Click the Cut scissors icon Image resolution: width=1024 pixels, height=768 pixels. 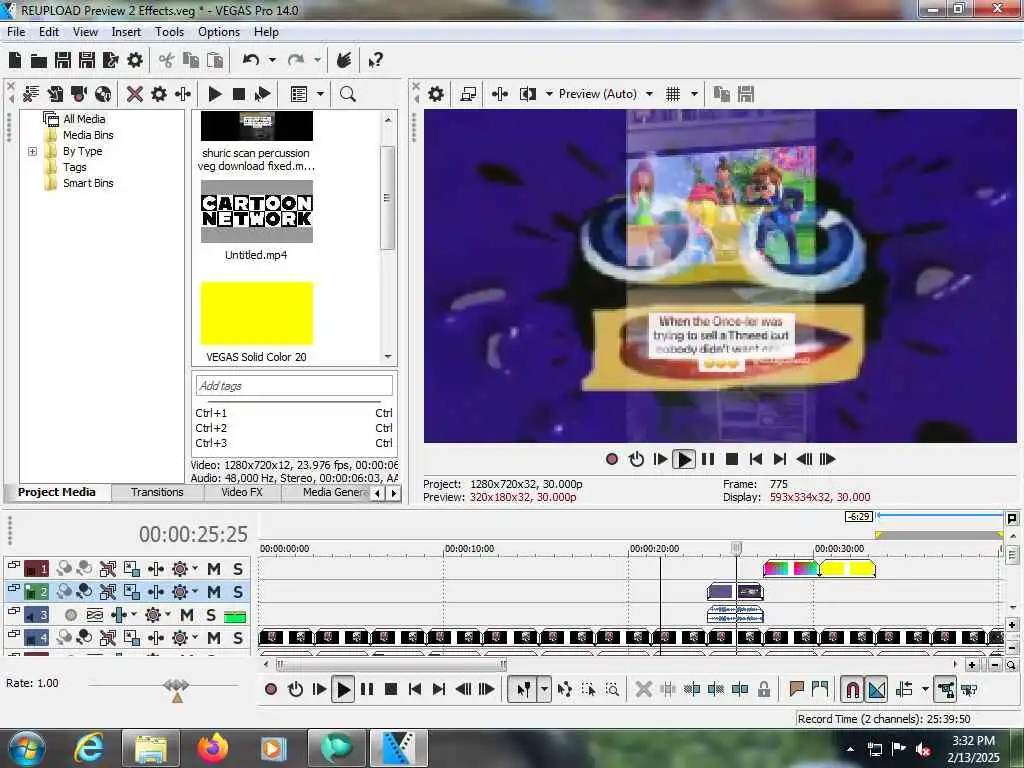pos(167,61)
